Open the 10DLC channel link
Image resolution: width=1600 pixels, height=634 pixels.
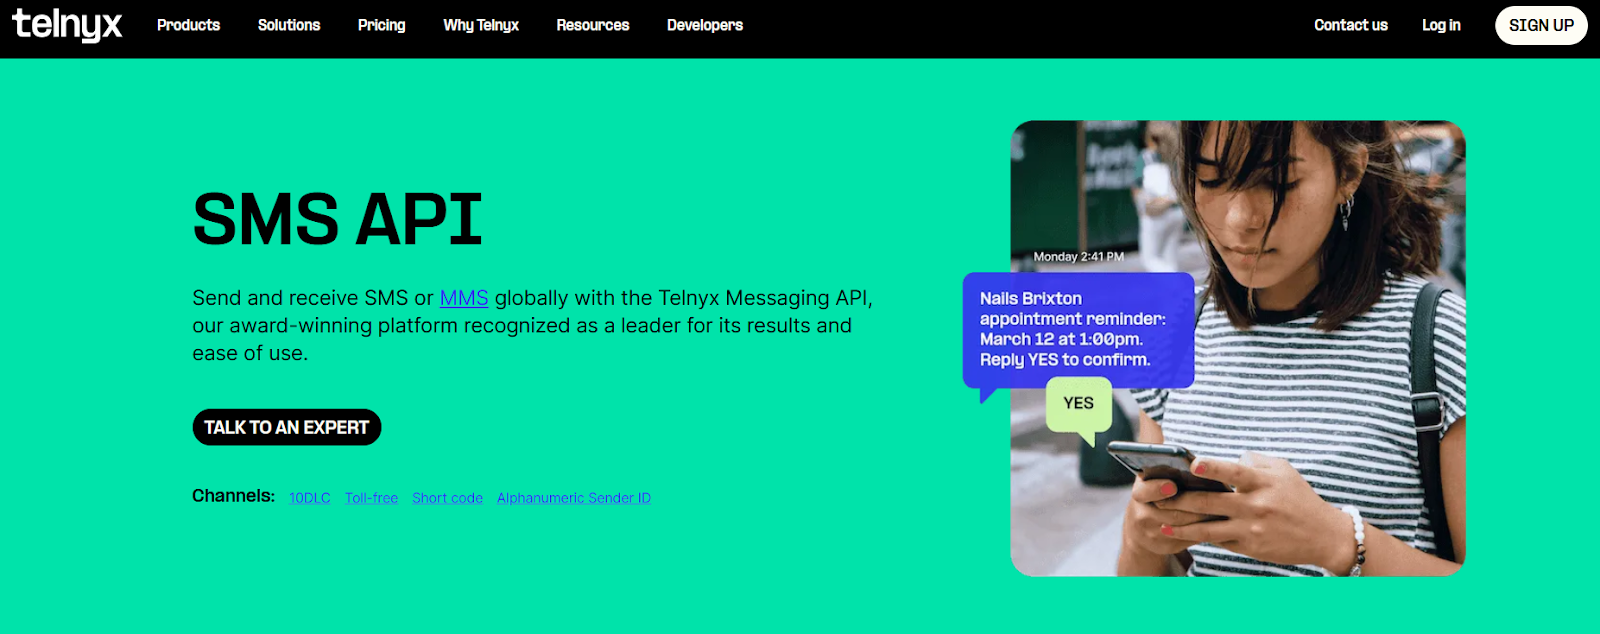pyautogui.click(x=310, y=498)
